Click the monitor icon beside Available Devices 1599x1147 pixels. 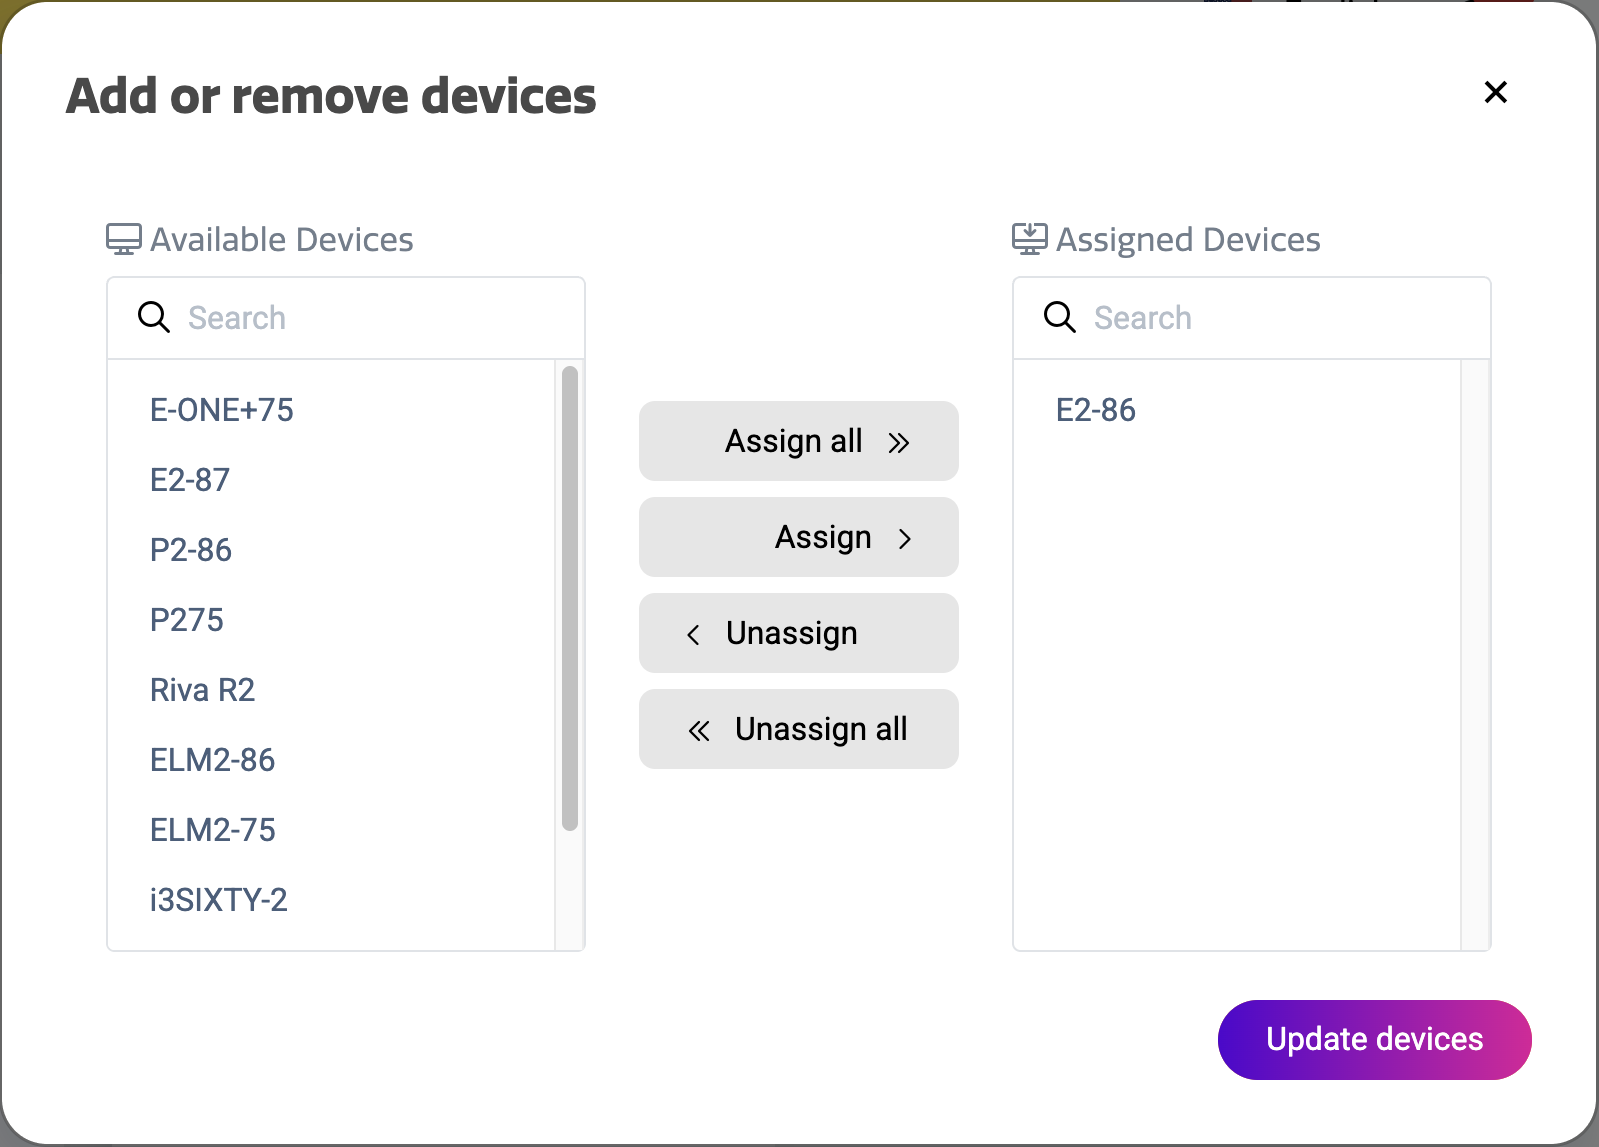122,238
